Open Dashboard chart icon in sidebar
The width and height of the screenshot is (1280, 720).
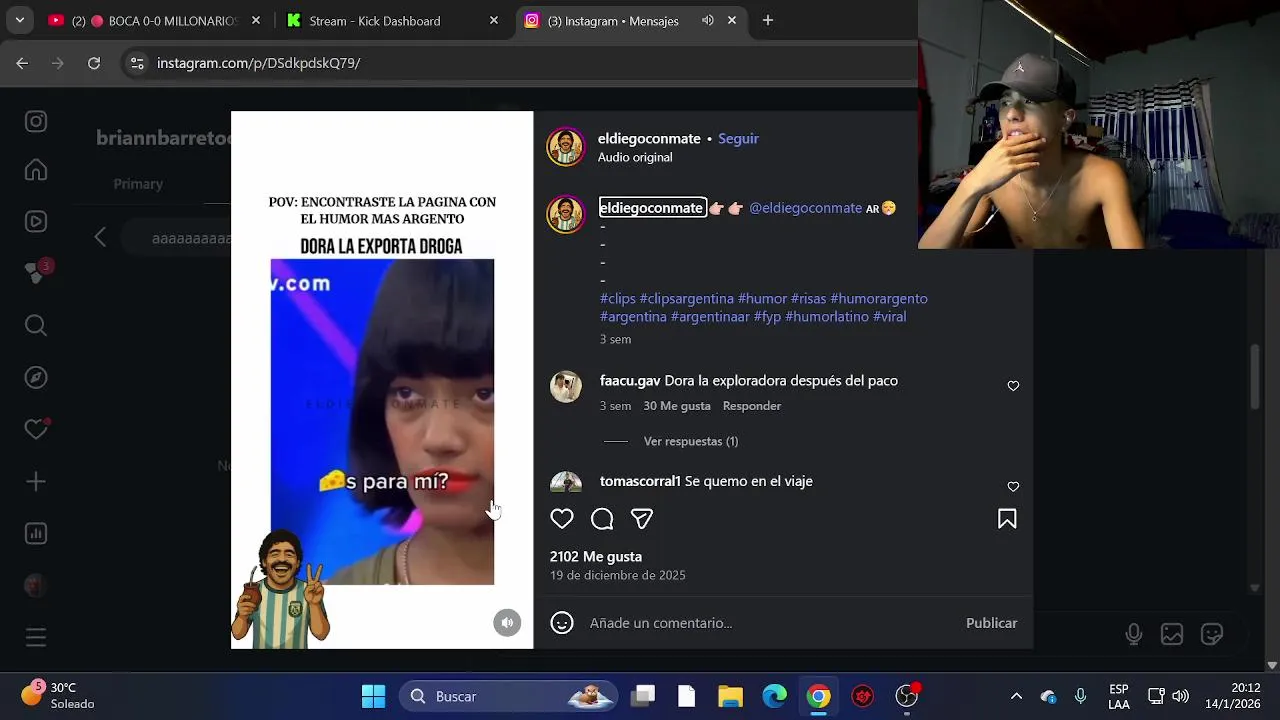[x=36, y=533]
